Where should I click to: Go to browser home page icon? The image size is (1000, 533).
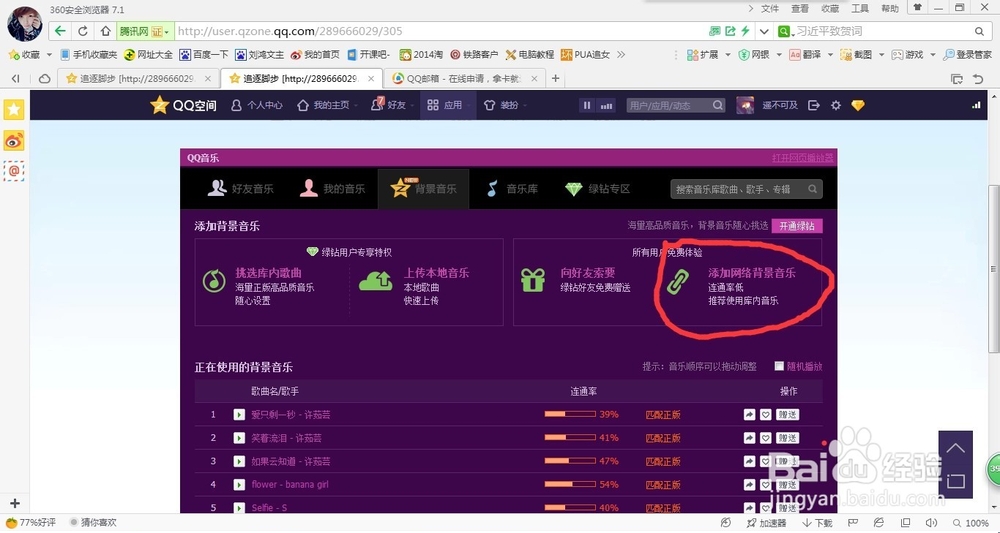point(106,31)
